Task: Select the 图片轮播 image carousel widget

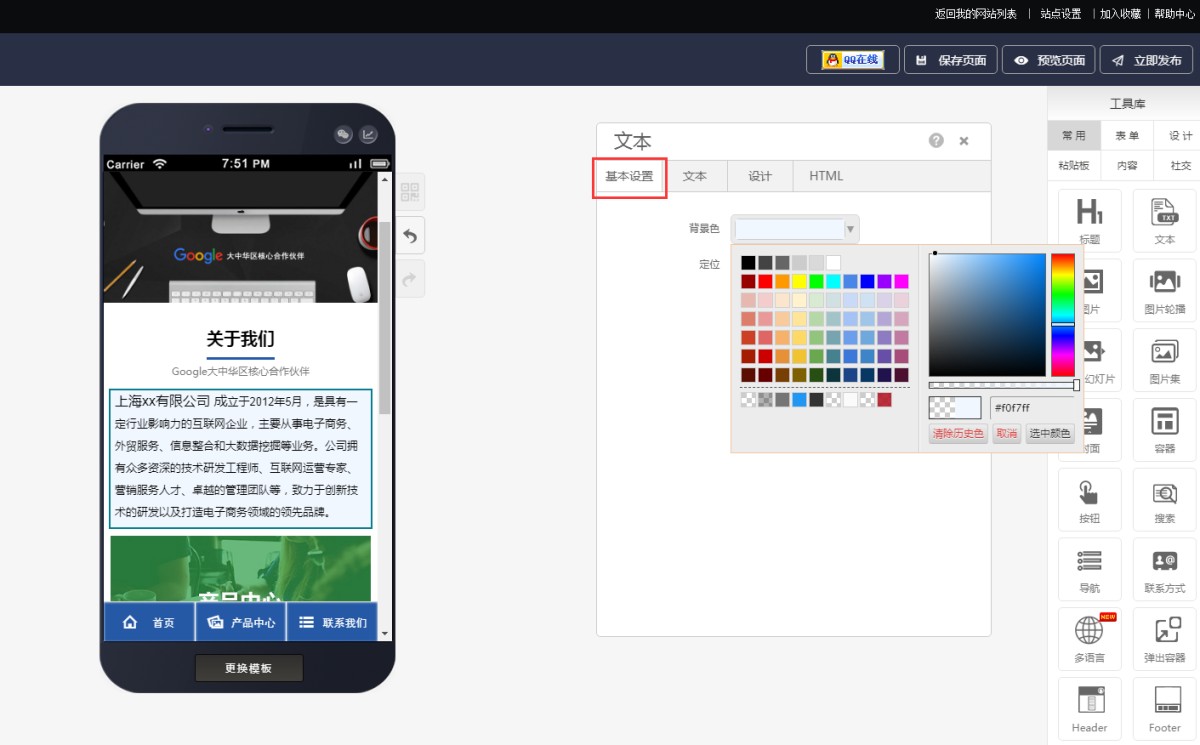Action: pyautogui.click(x=1164, y=290)
